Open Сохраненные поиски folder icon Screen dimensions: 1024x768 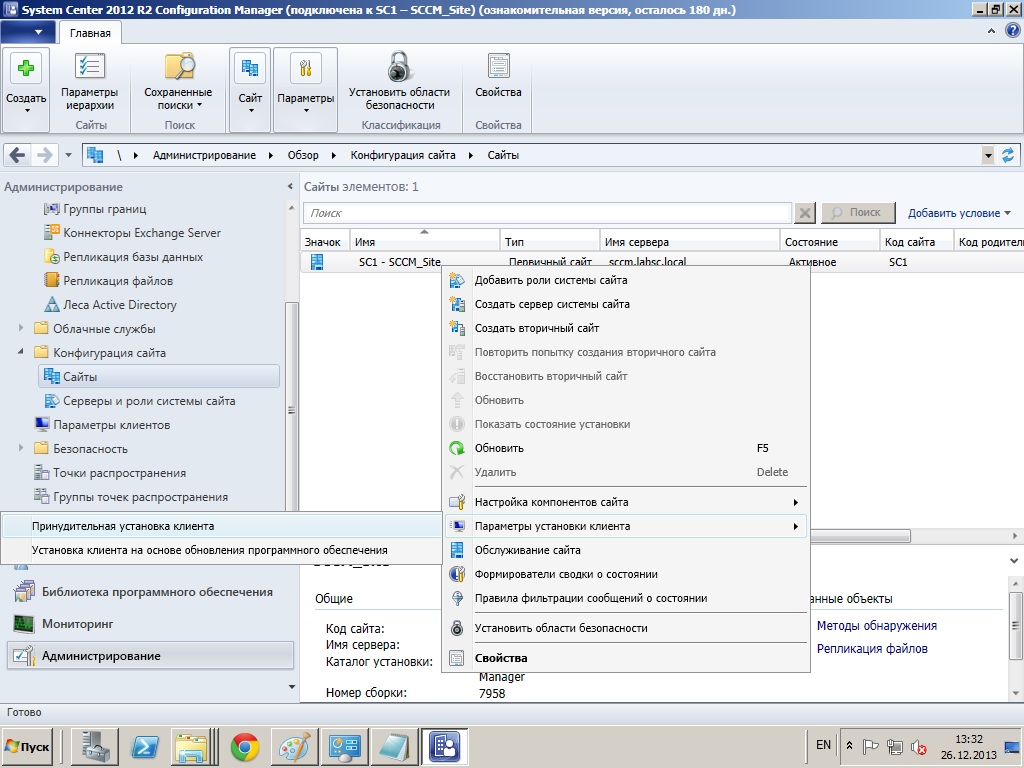tap(179, 67)
